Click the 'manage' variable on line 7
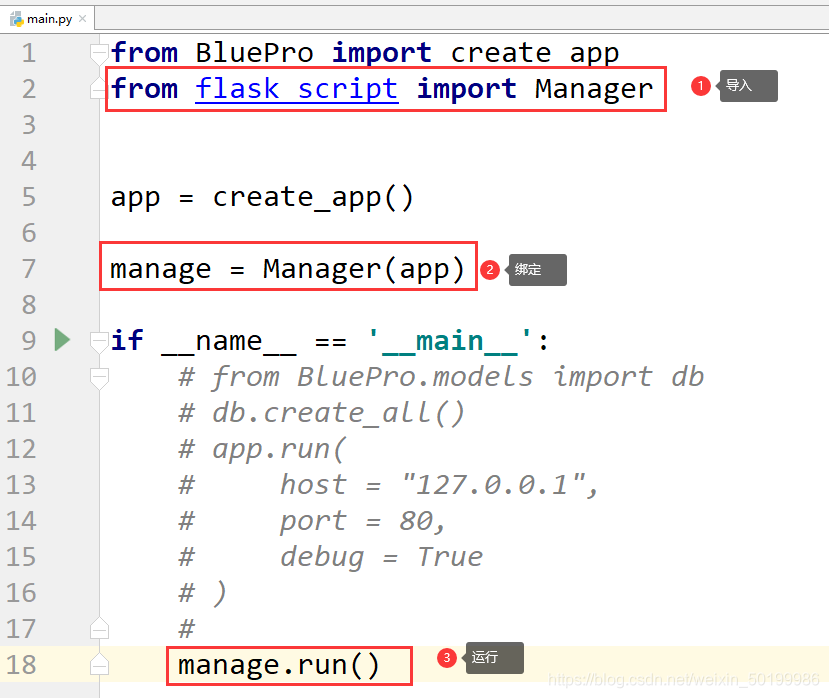This screenshot has width=829, height=698. 160,270
